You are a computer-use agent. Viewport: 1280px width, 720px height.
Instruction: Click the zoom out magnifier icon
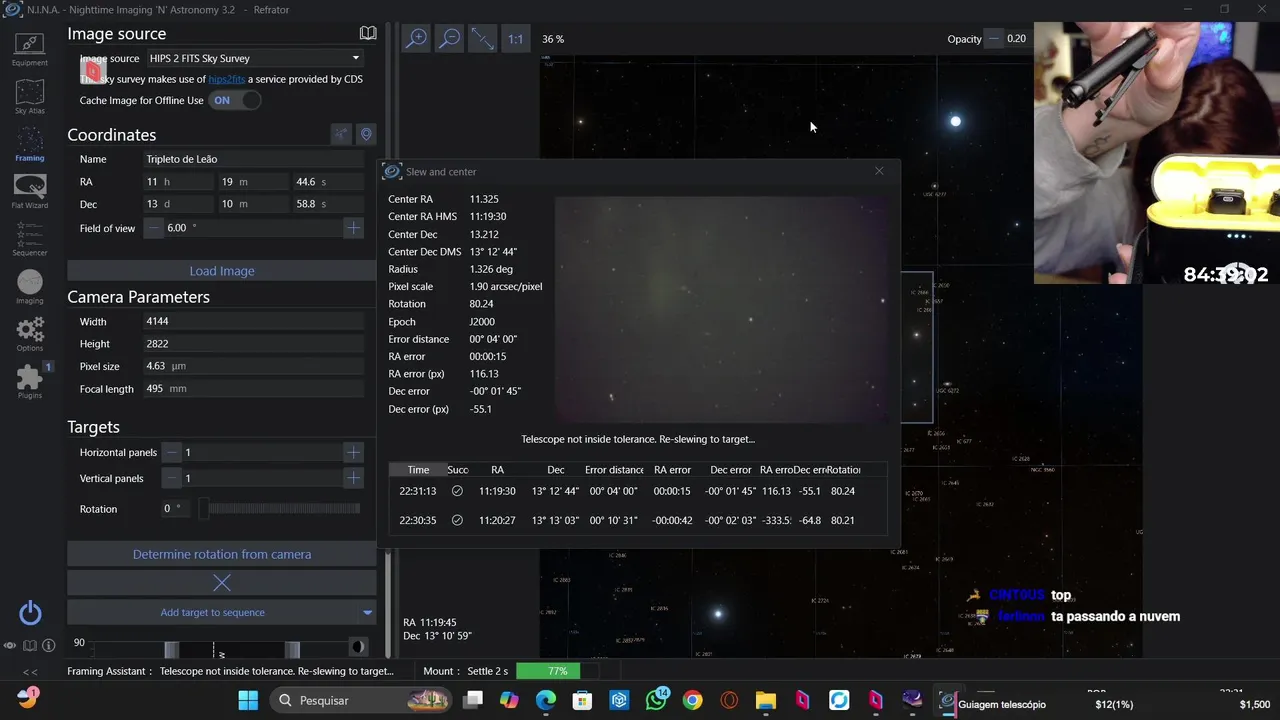click(x=450, y=39)
